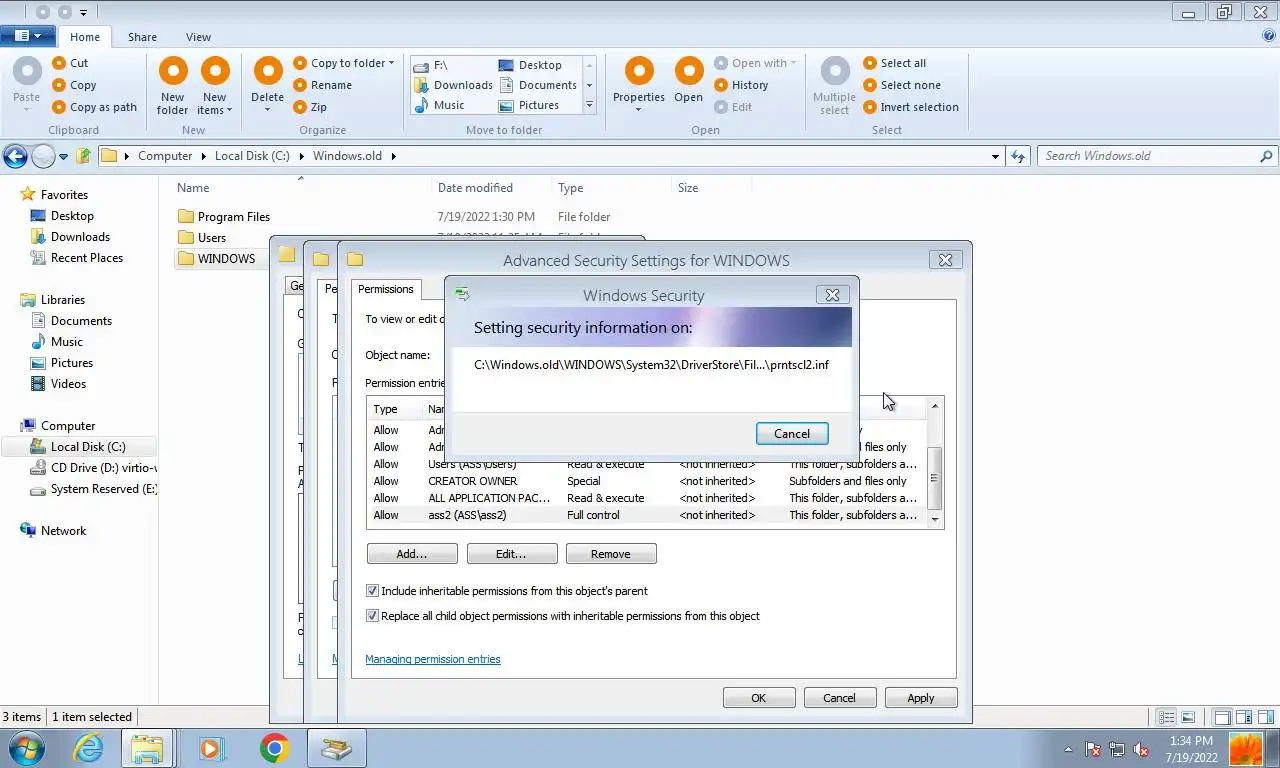Click the Add... button
1280x768 pixels.
coord(412,554)
